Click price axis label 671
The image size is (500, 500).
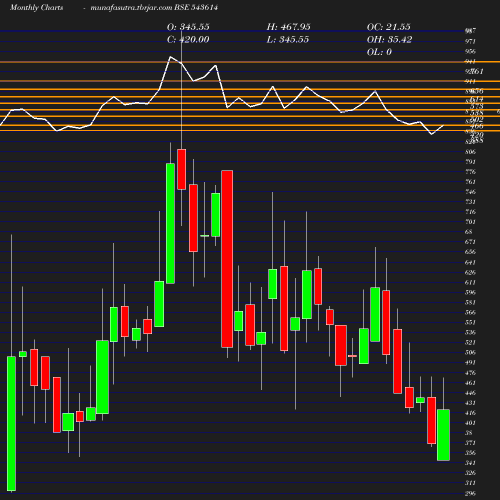coord(470,242)
